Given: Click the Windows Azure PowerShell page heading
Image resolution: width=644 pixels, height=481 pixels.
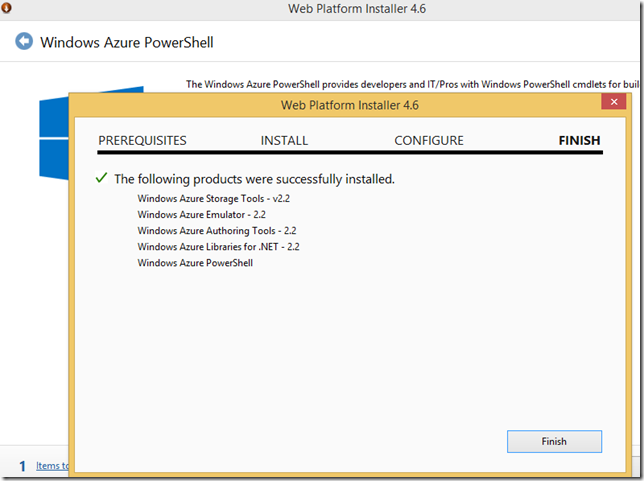Looking at the screenshot, I should coord(126,42).
